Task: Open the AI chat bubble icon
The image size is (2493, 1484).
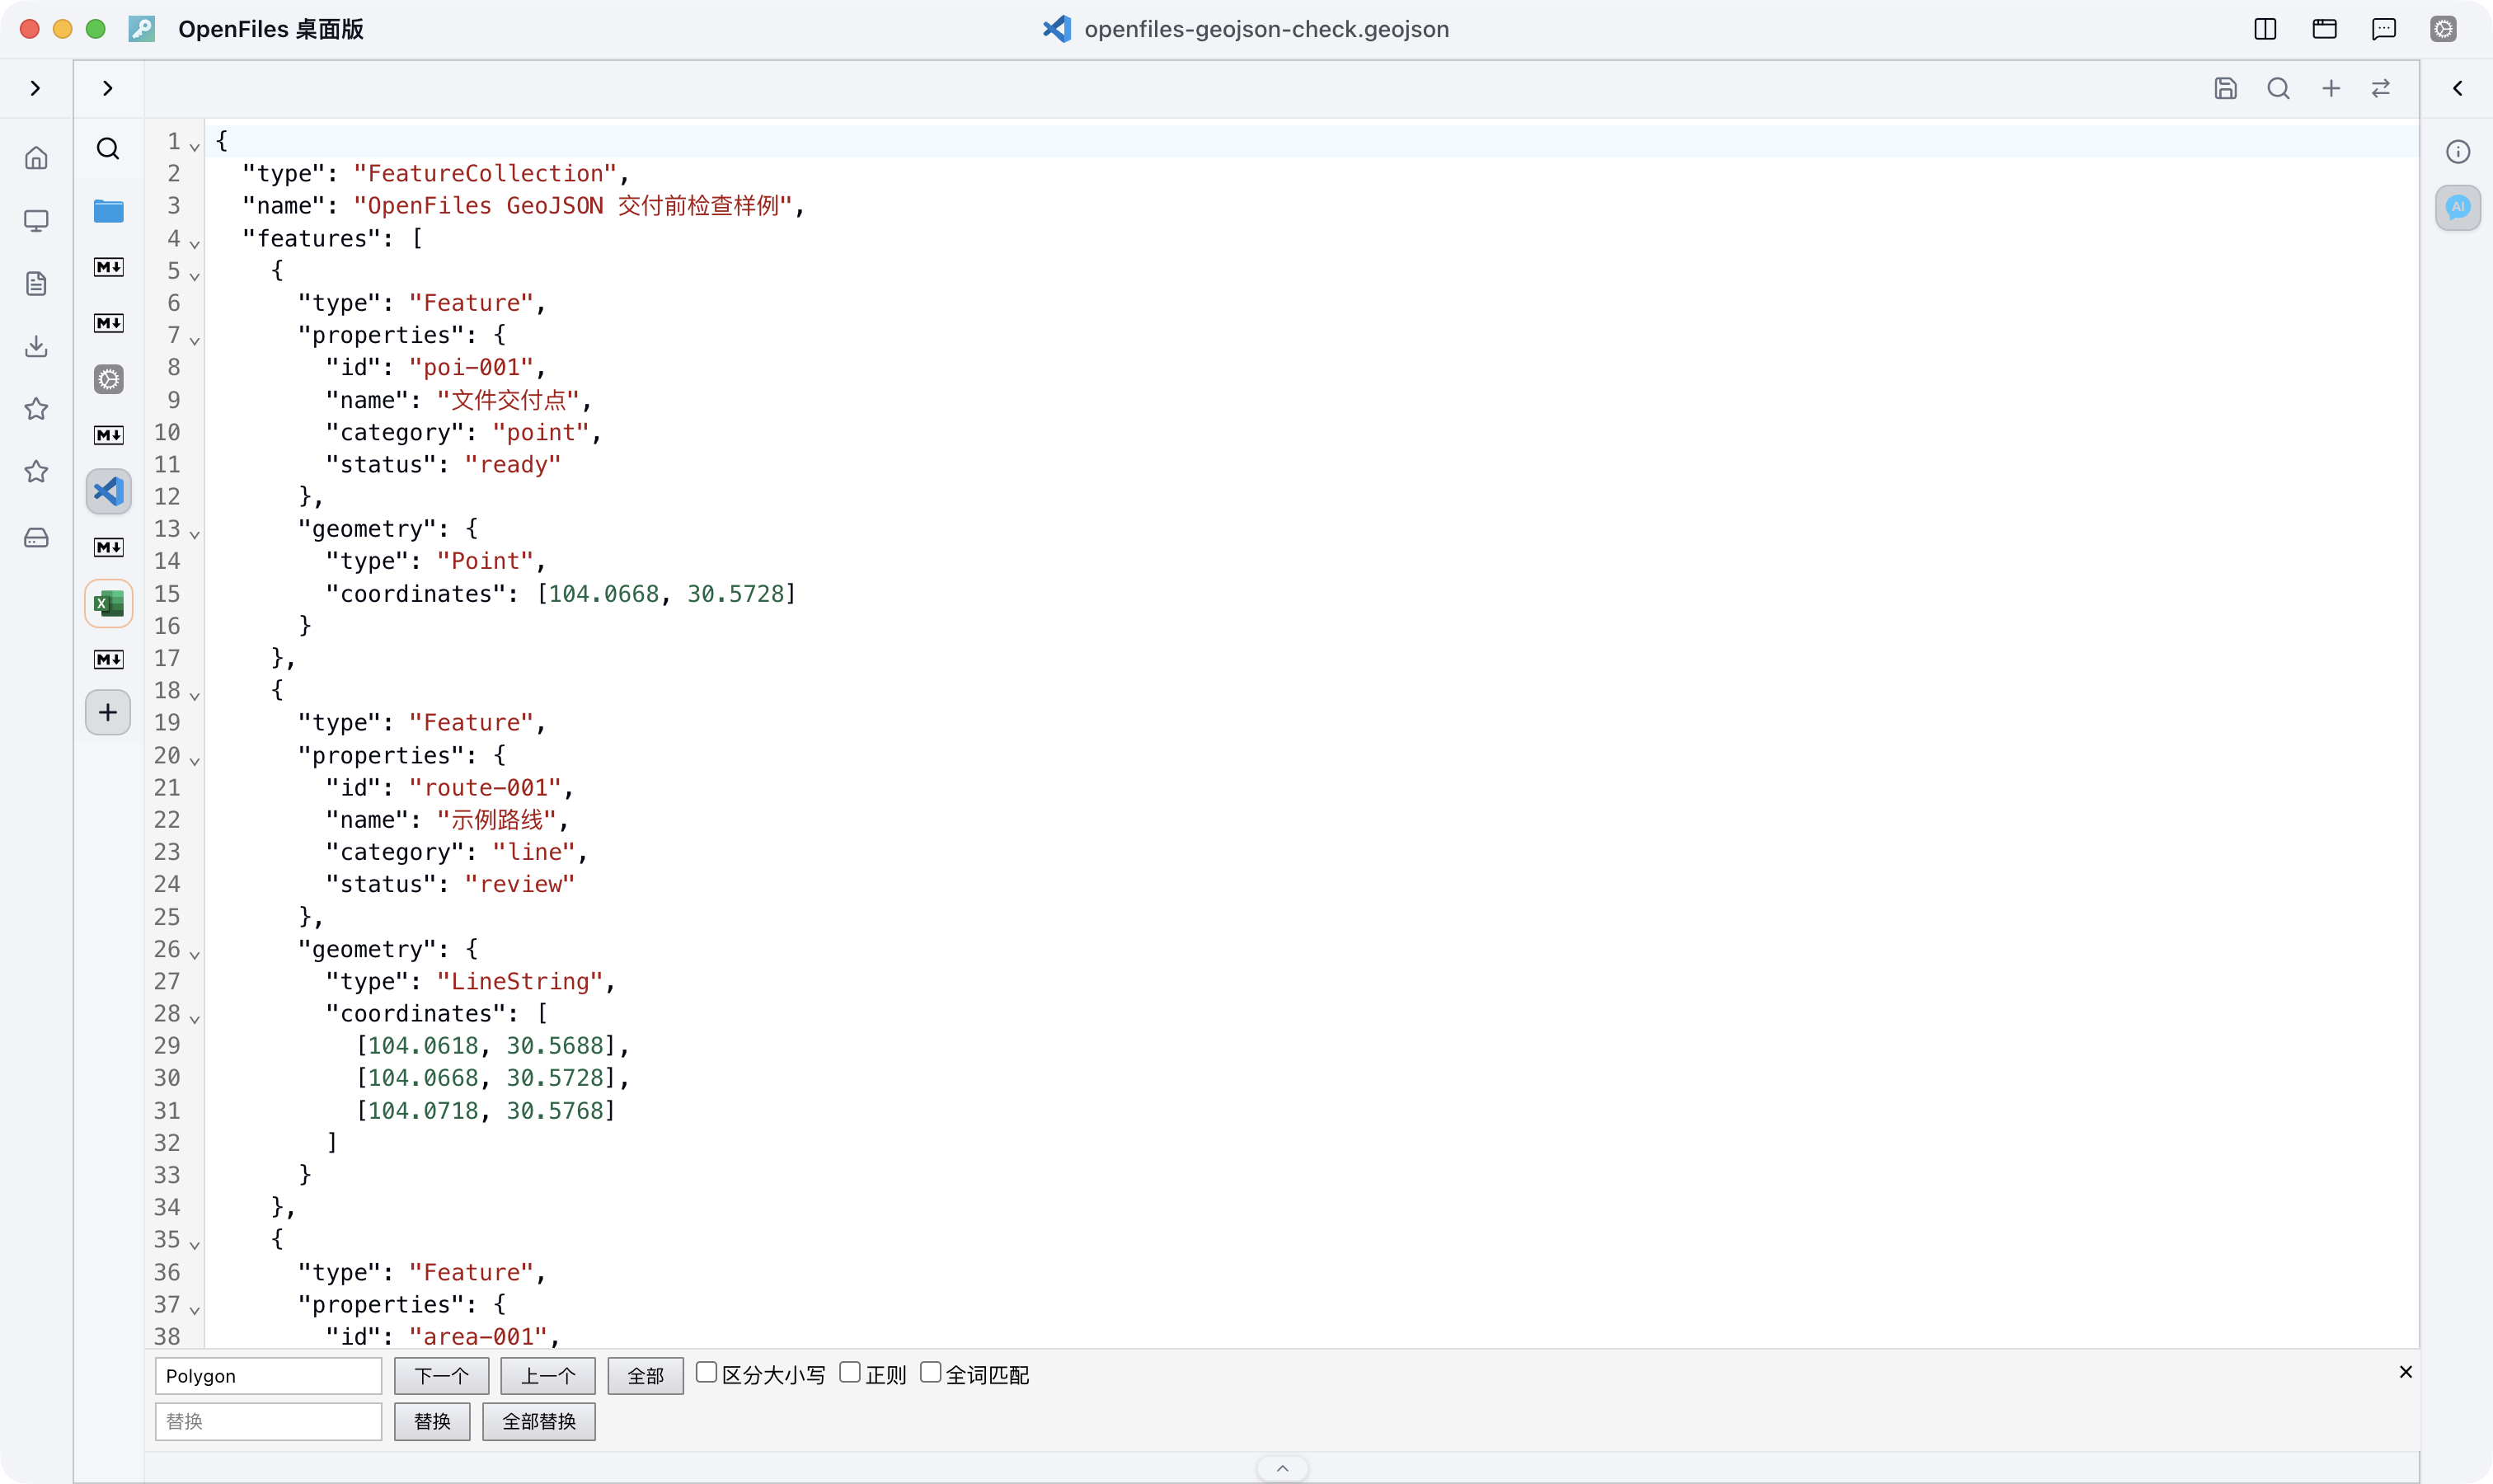Action: (2458, 207)
